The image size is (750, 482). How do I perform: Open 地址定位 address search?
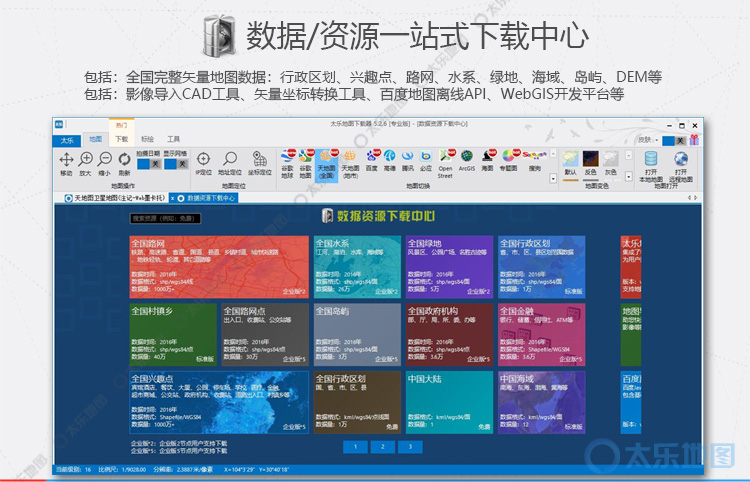[230, 164]
